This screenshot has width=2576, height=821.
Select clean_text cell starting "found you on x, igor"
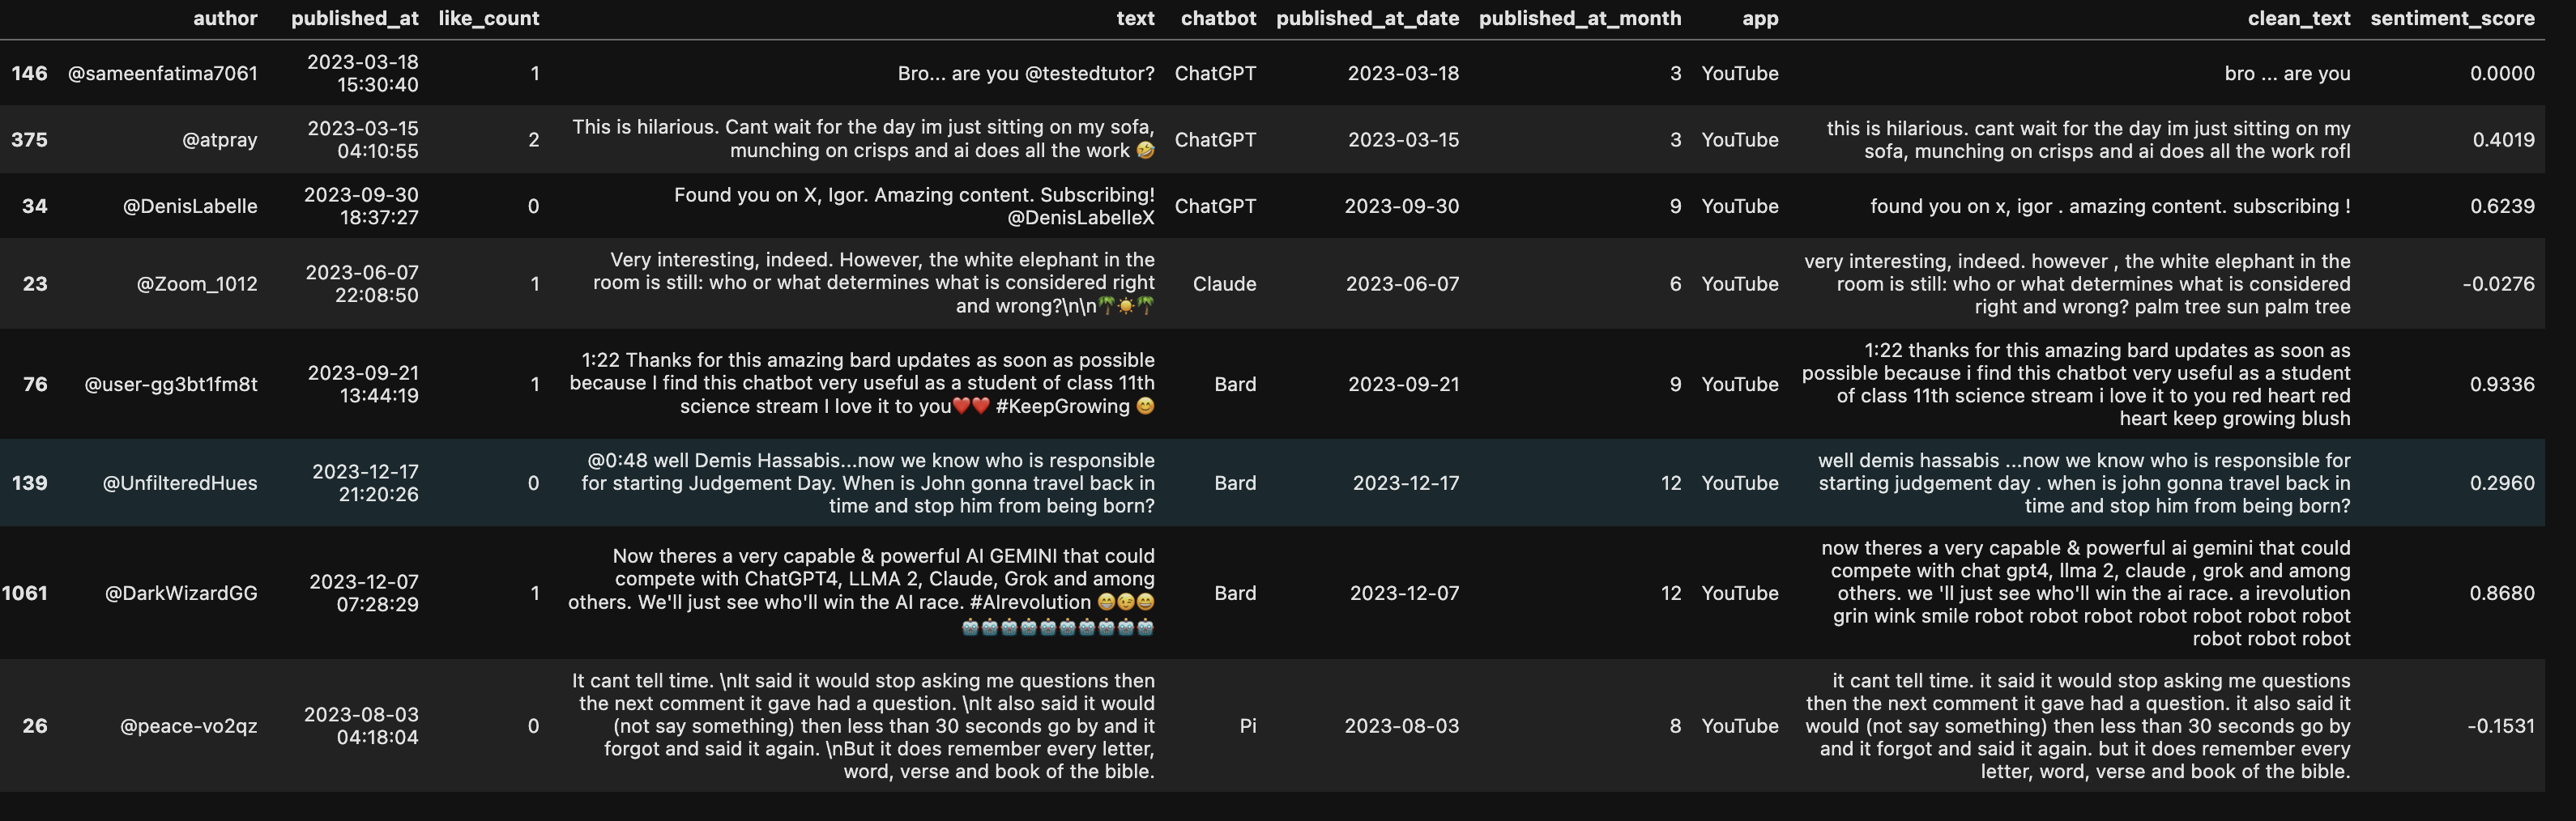2110,206
